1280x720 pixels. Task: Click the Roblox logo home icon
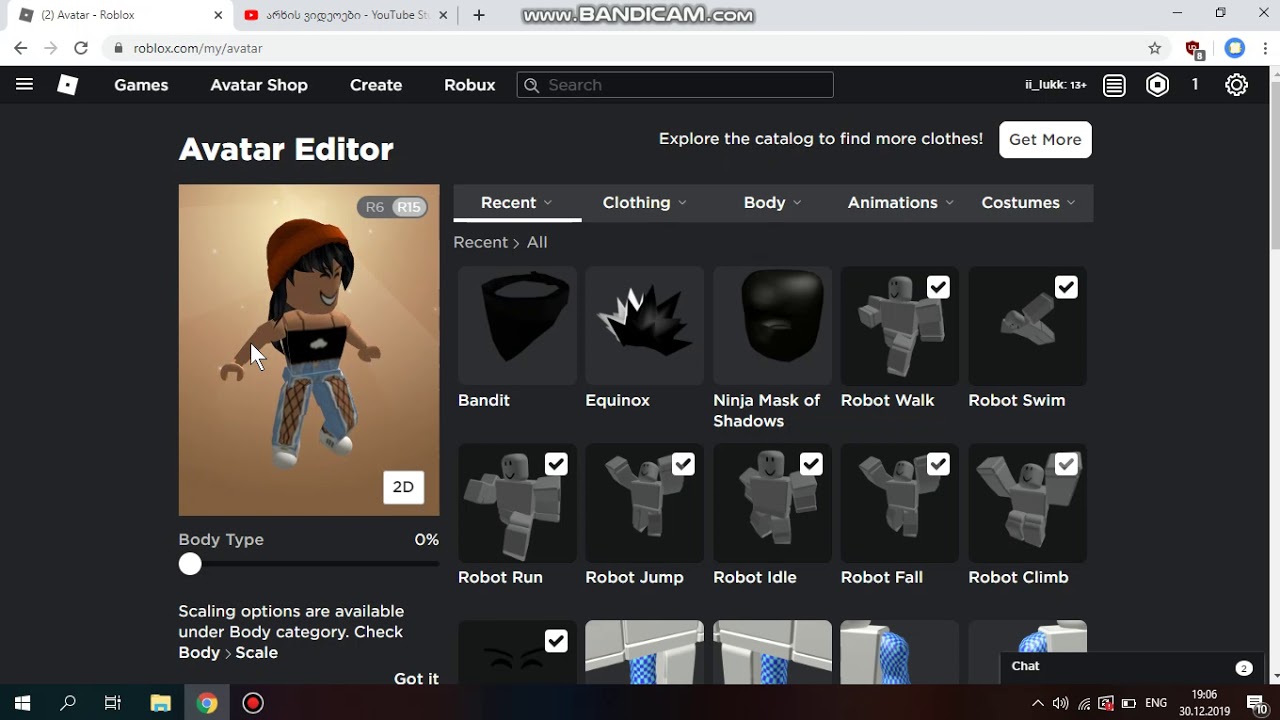point(67,85)
